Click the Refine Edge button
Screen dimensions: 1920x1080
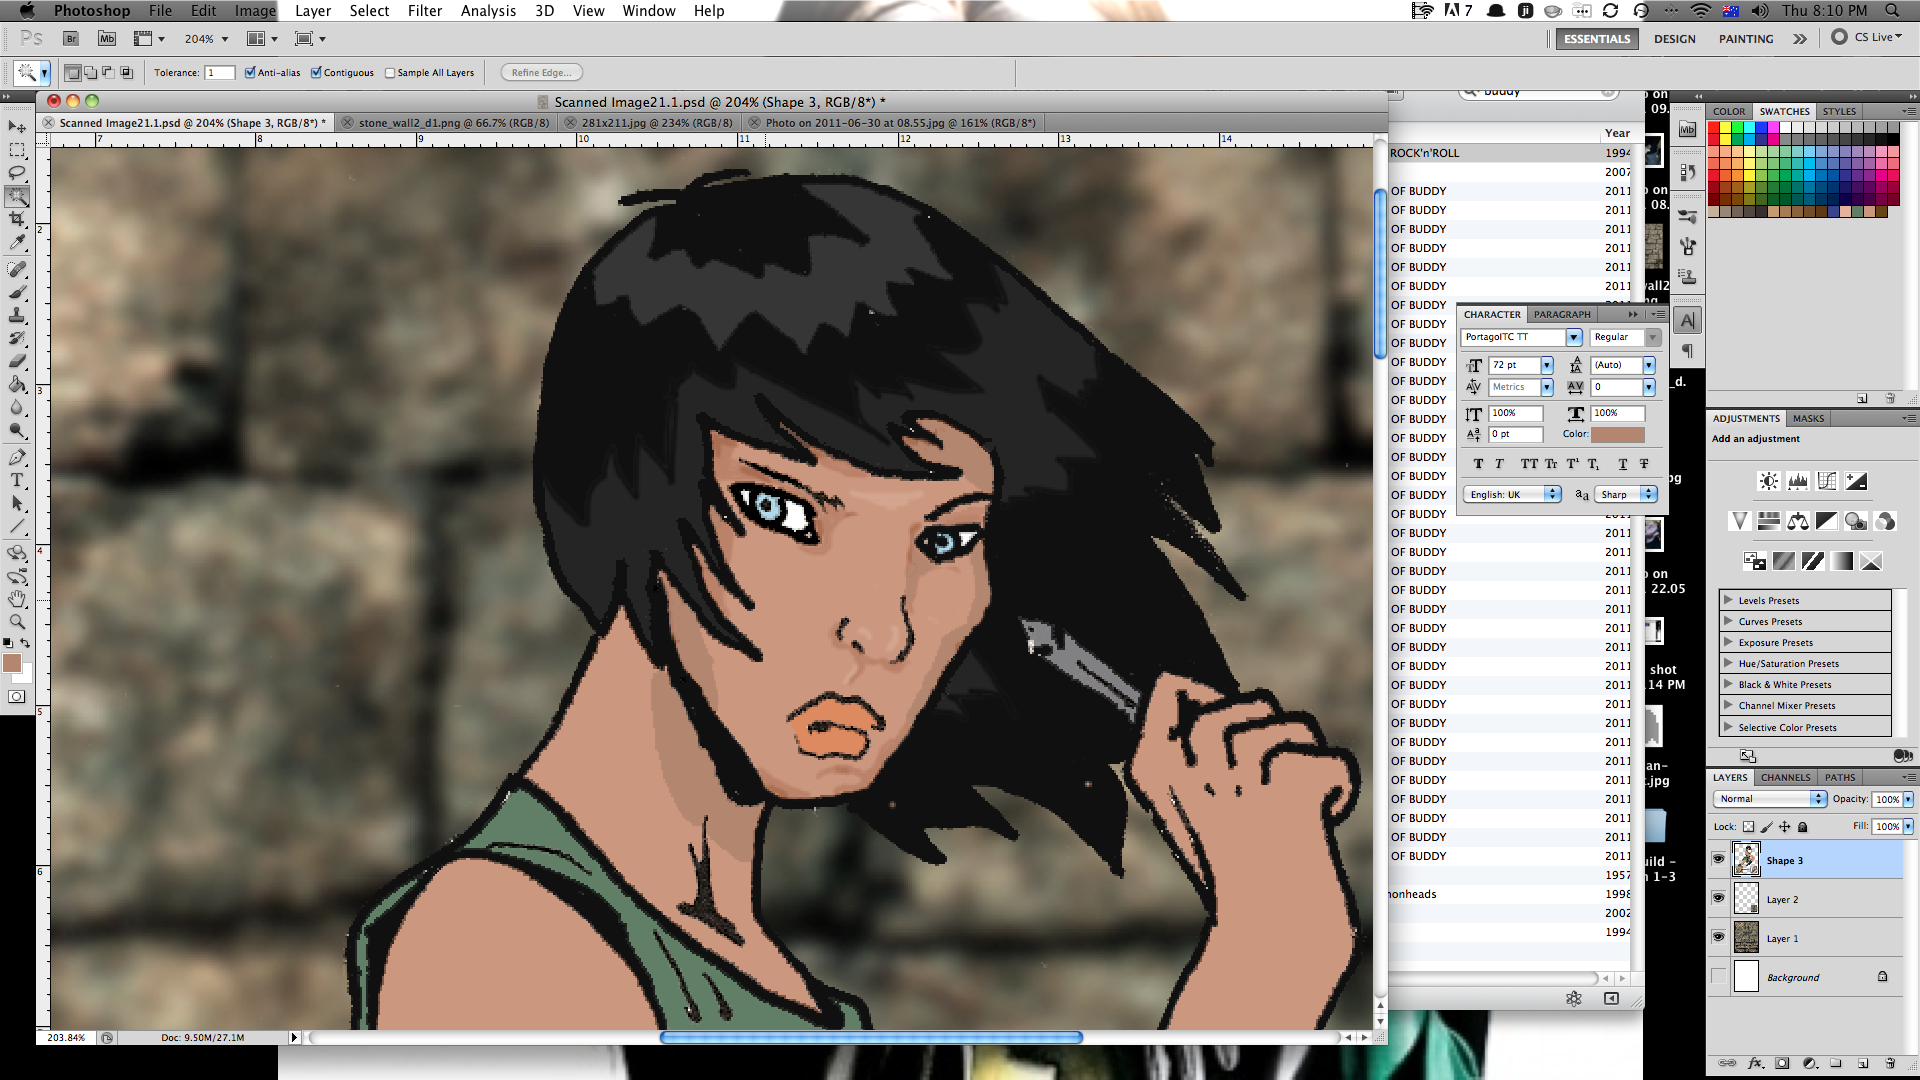[541, 72]
